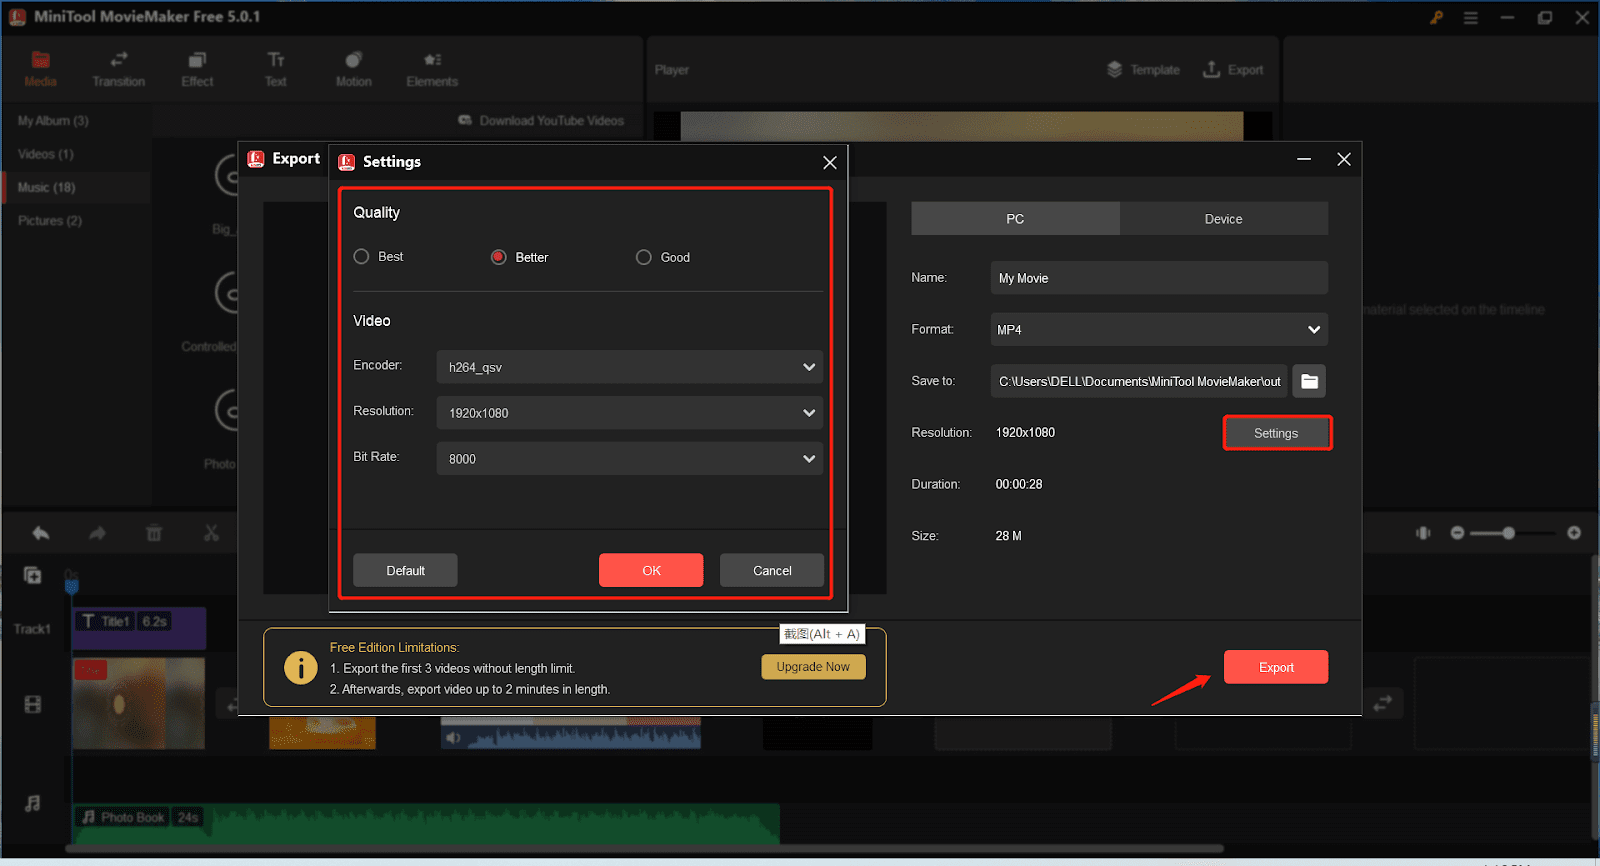
Task: Click the Save to path field
Action: pos(1139,381)
